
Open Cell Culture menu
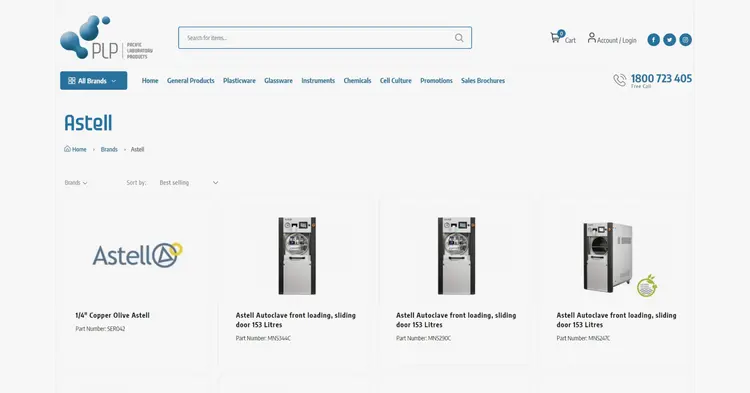pyautogui.click(x=396, y=80)
